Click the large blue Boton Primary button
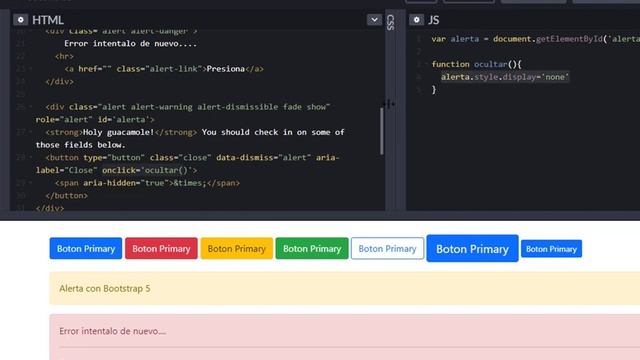Viewport: 640px width, 360px height. tap(472, 248)
